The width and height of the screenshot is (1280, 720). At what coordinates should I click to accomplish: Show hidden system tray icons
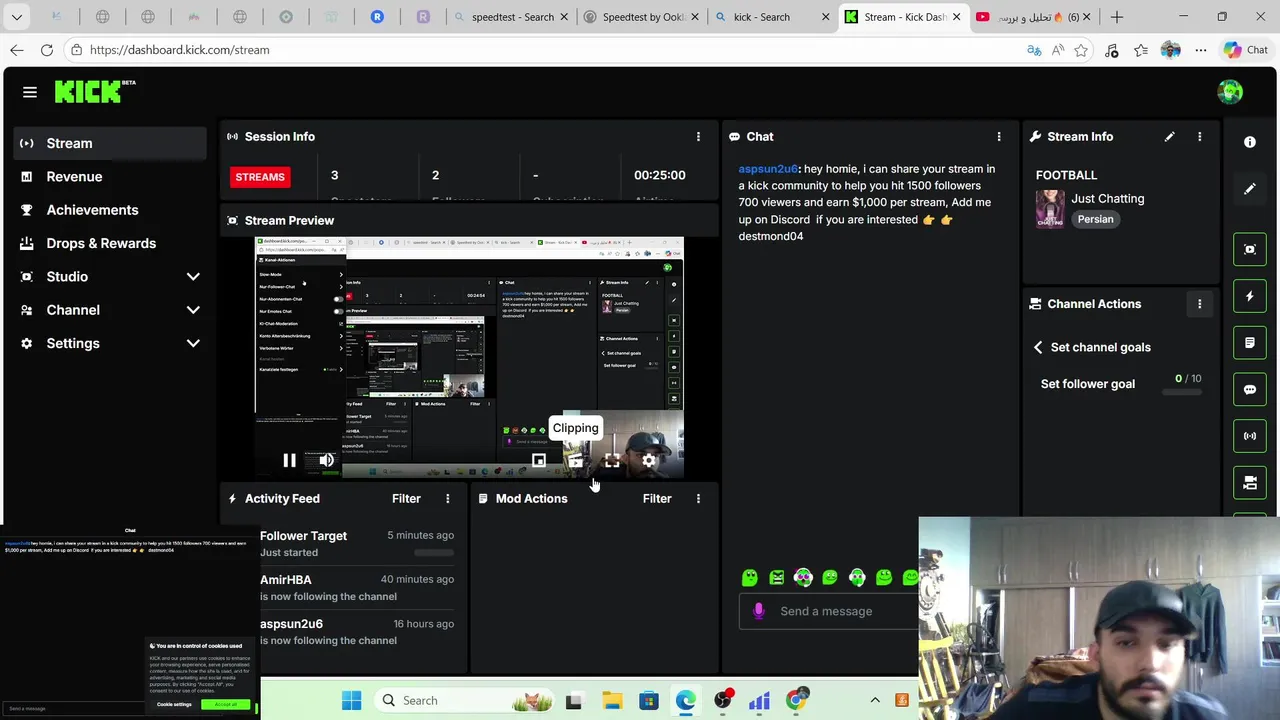pos(875,700)
